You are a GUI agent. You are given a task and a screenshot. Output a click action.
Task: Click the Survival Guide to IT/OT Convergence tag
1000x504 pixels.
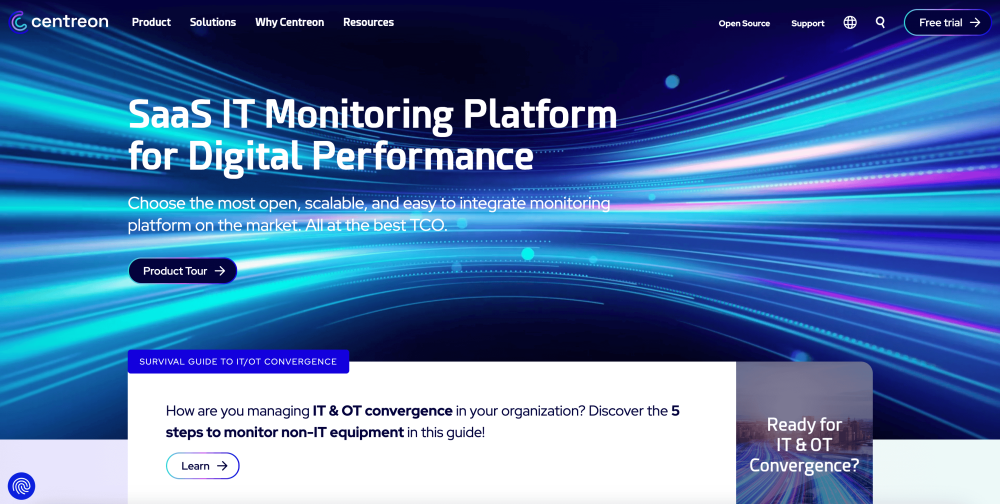coord(238,361)
